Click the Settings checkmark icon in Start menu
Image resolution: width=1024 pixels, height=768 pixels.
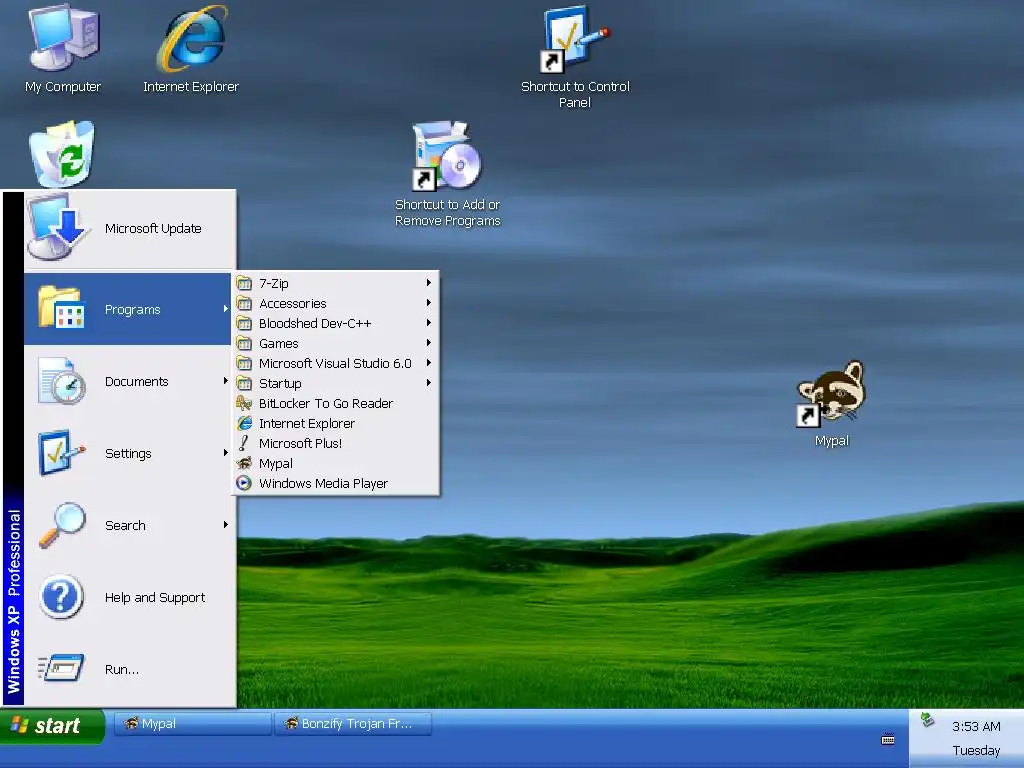[x=61, y=452]
